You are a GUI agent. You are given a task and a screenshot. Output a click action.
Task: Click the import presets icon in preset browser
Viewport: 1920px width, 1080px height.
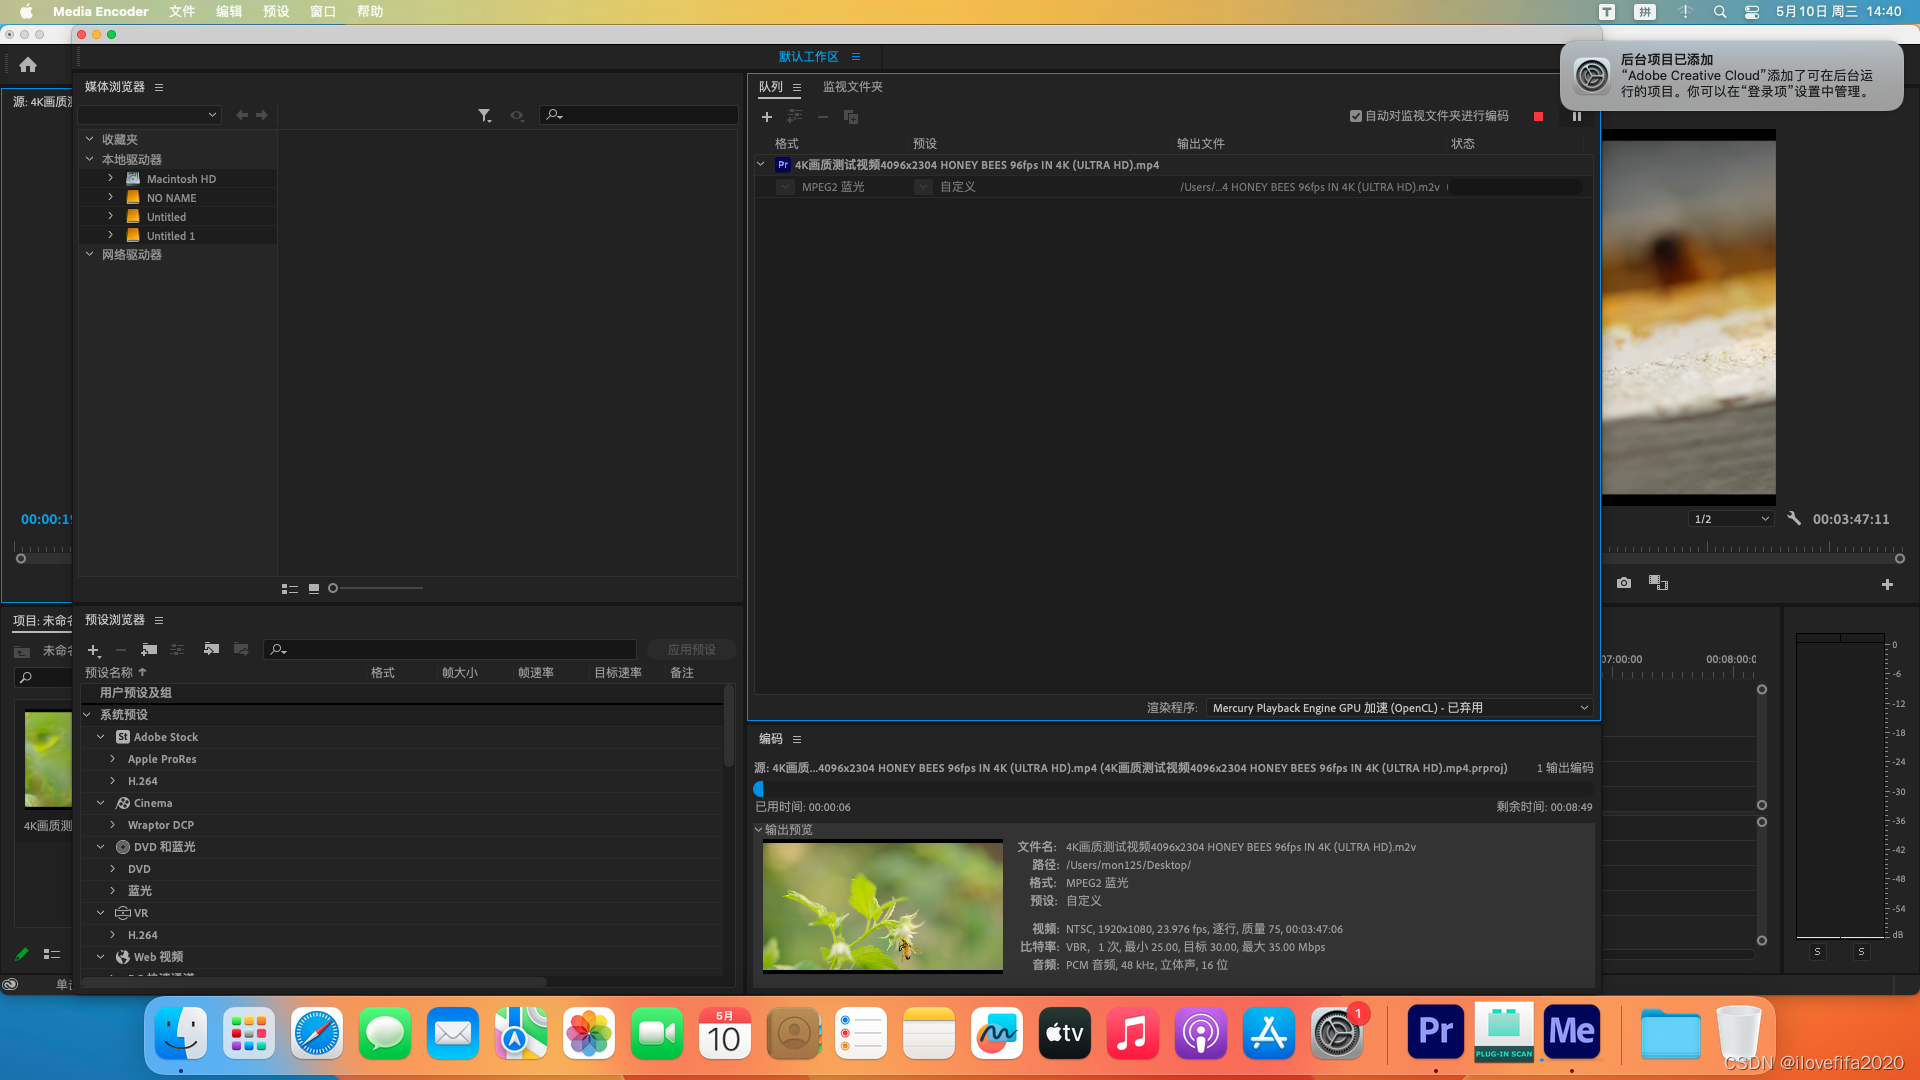tap(211, 649)
